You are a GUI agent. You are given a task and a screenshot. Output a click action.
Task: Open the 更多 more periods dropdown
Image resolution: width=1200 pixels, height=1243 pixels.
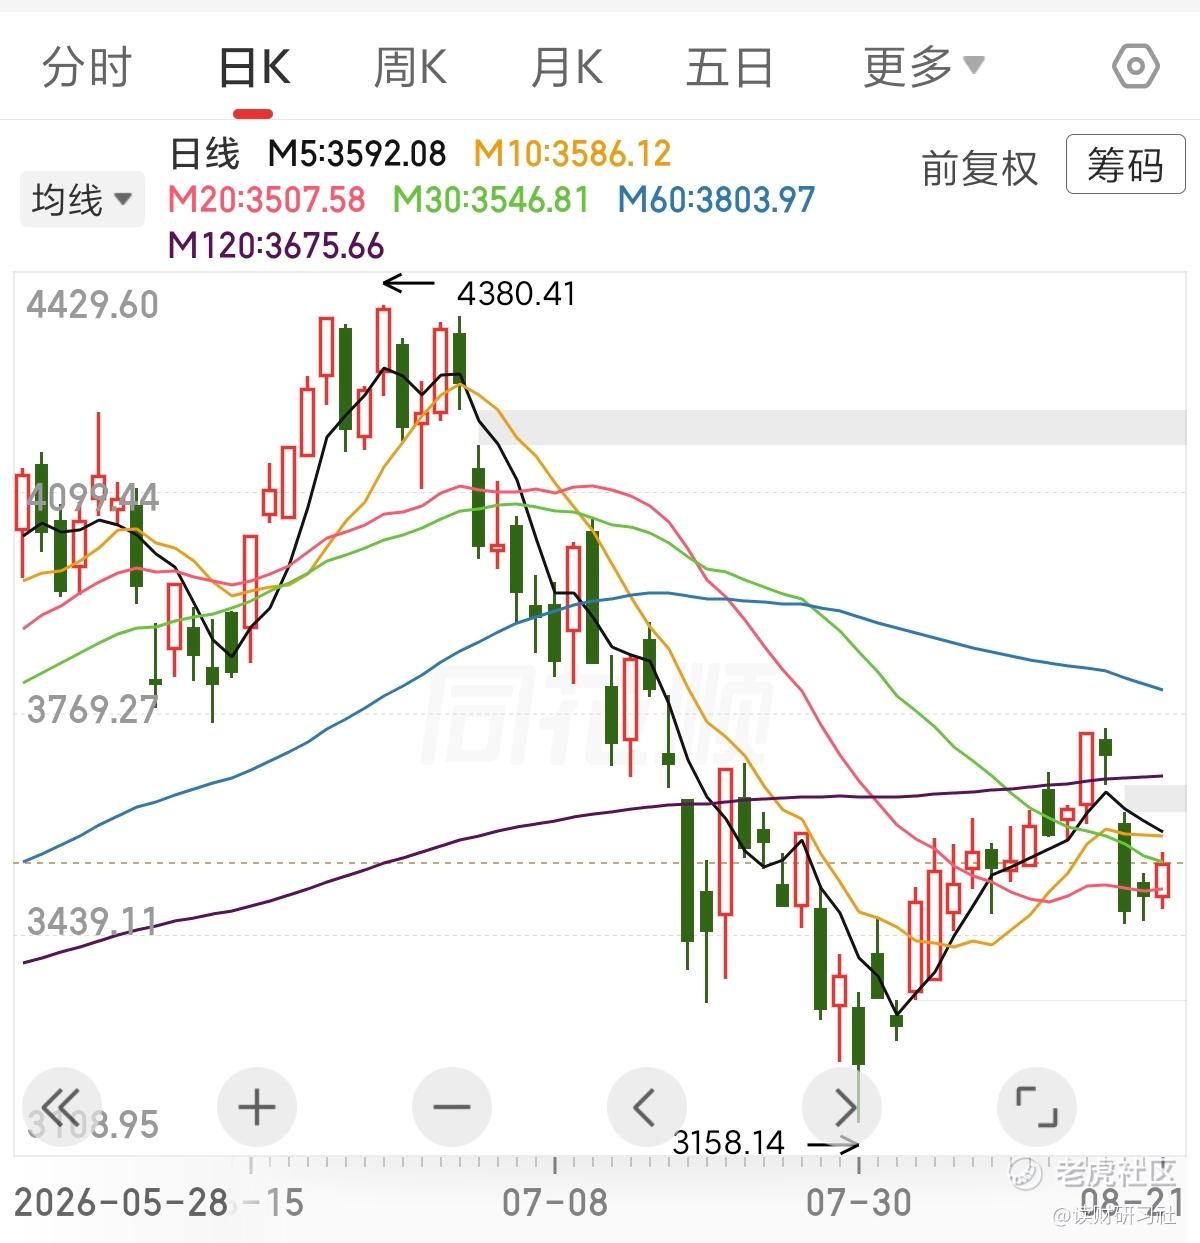tap(924, 67)
